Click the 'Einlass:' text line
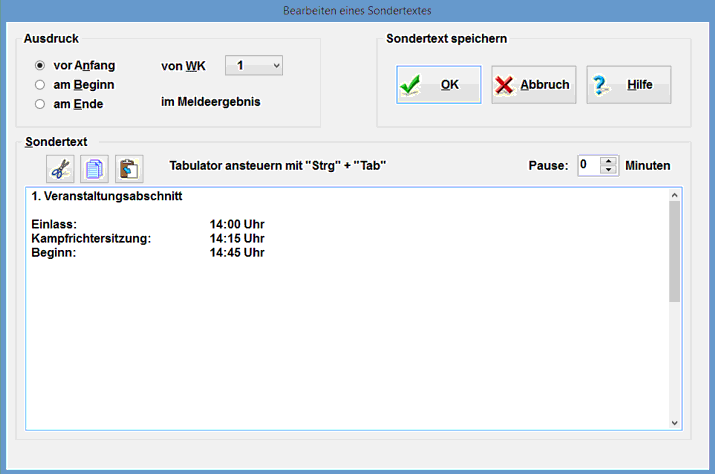Screen dimensions: 715x474 [54, 225]
